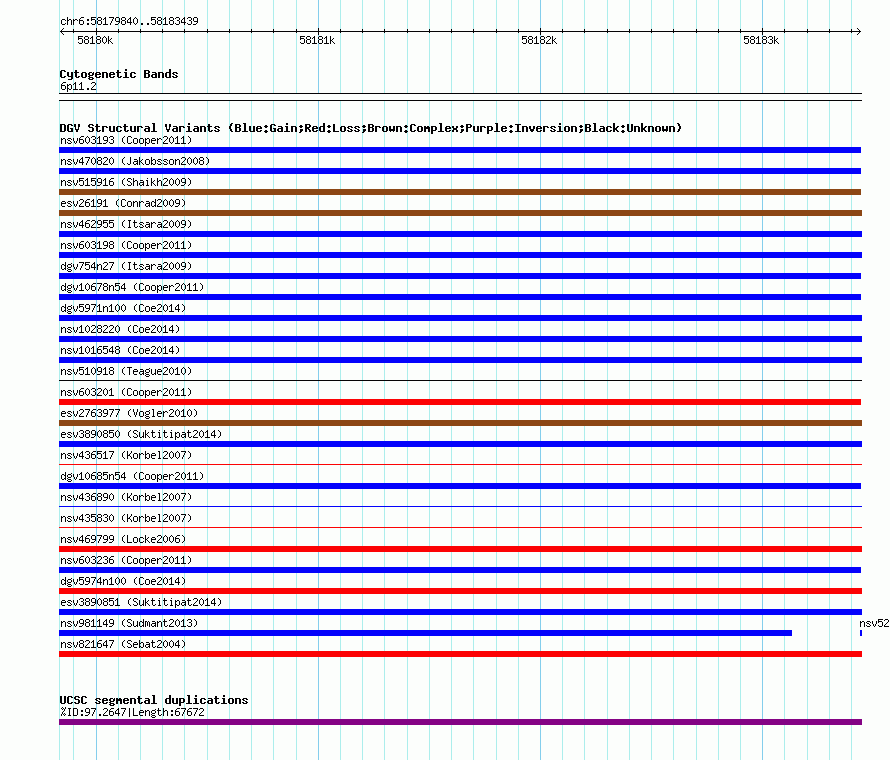The width and height of the screenshot is (890, 760).
Task: Click nsv1016548 (Coe2014) label
Action: [120, 350]
